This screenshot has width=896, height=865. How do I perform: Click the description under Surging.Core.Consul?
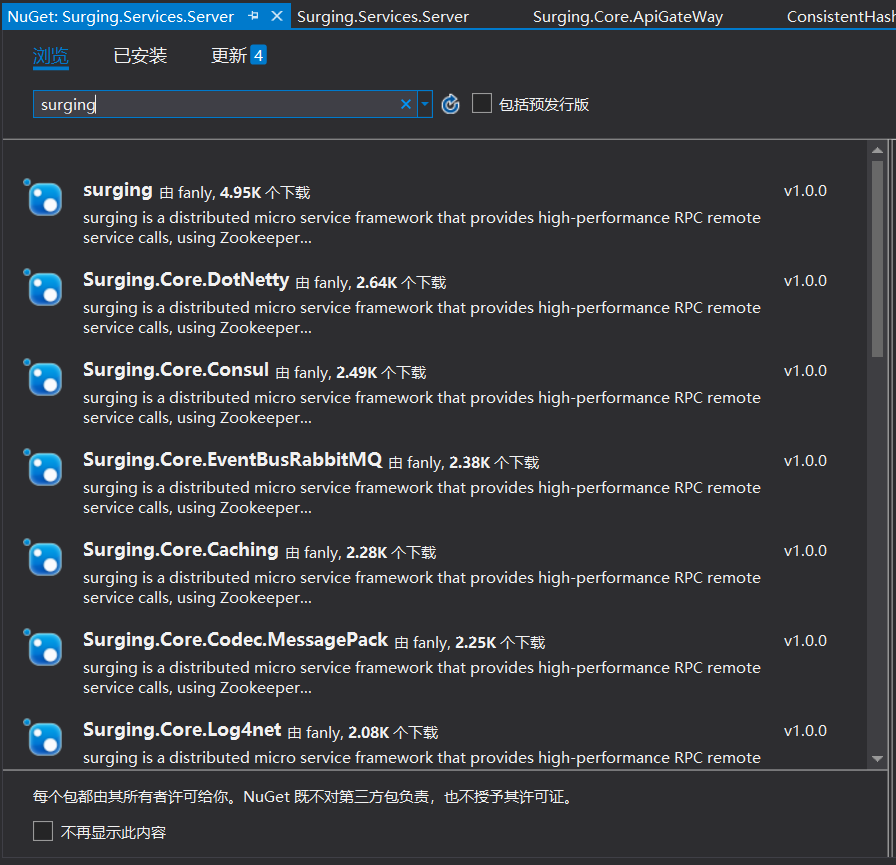tap(422, 407)
